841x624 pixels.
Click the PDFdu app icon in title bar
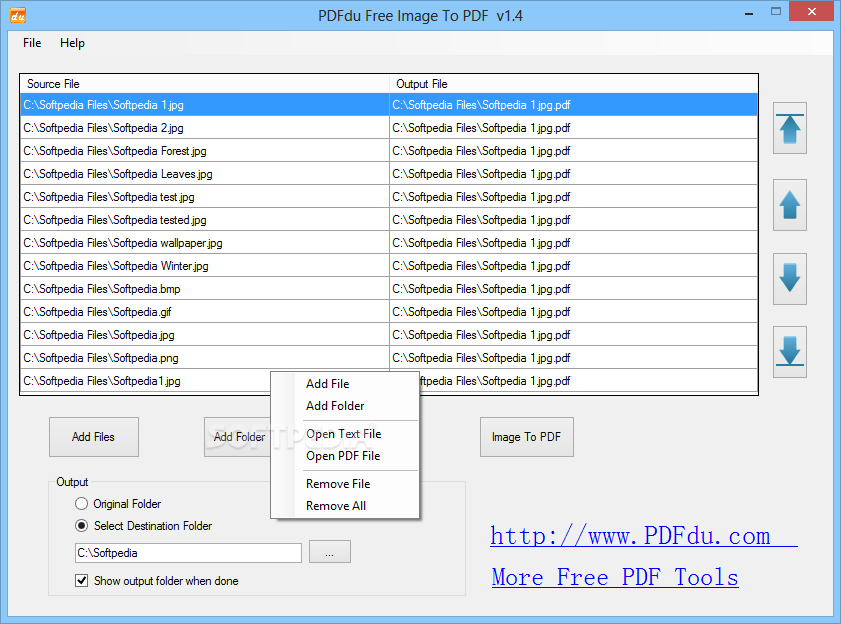(18, 16)
